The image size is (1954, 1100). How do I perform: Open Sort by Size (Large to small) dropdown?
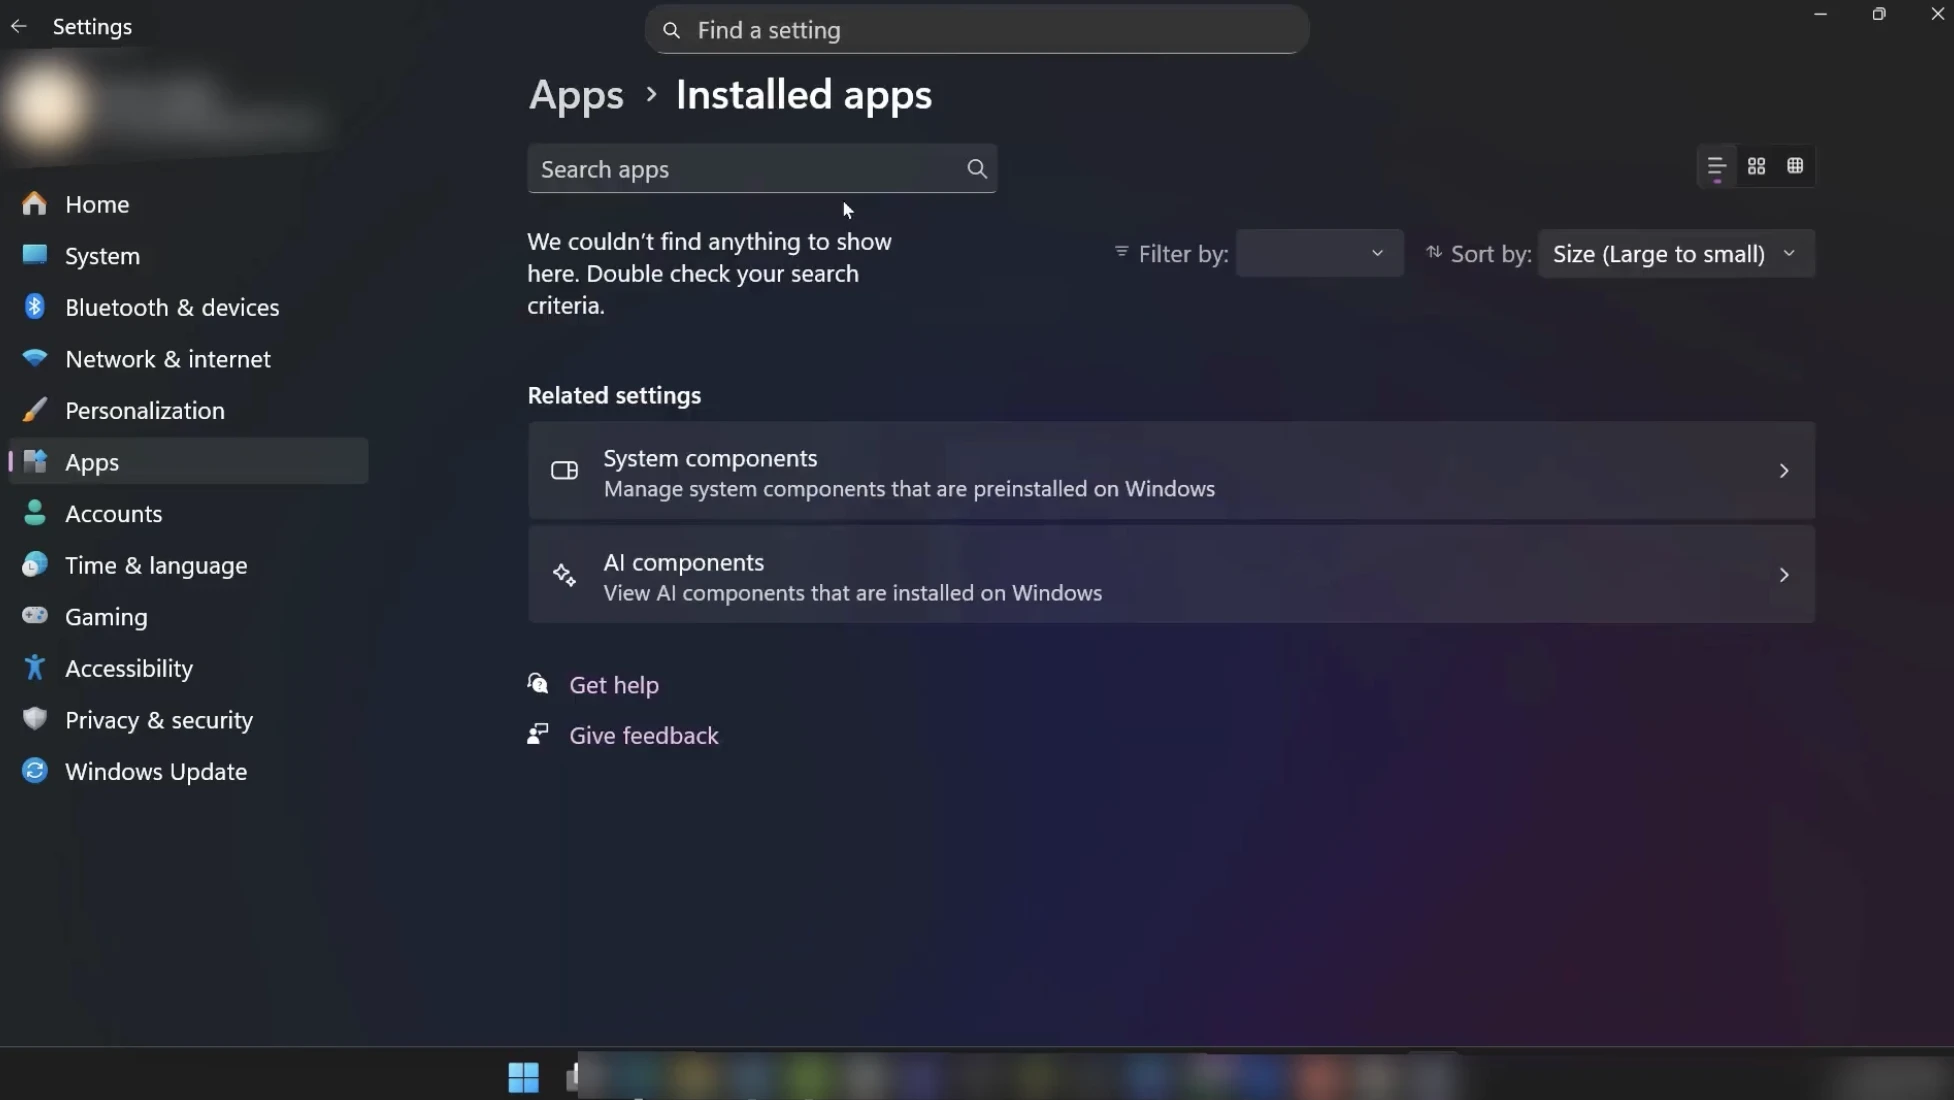pos(1675,254)
